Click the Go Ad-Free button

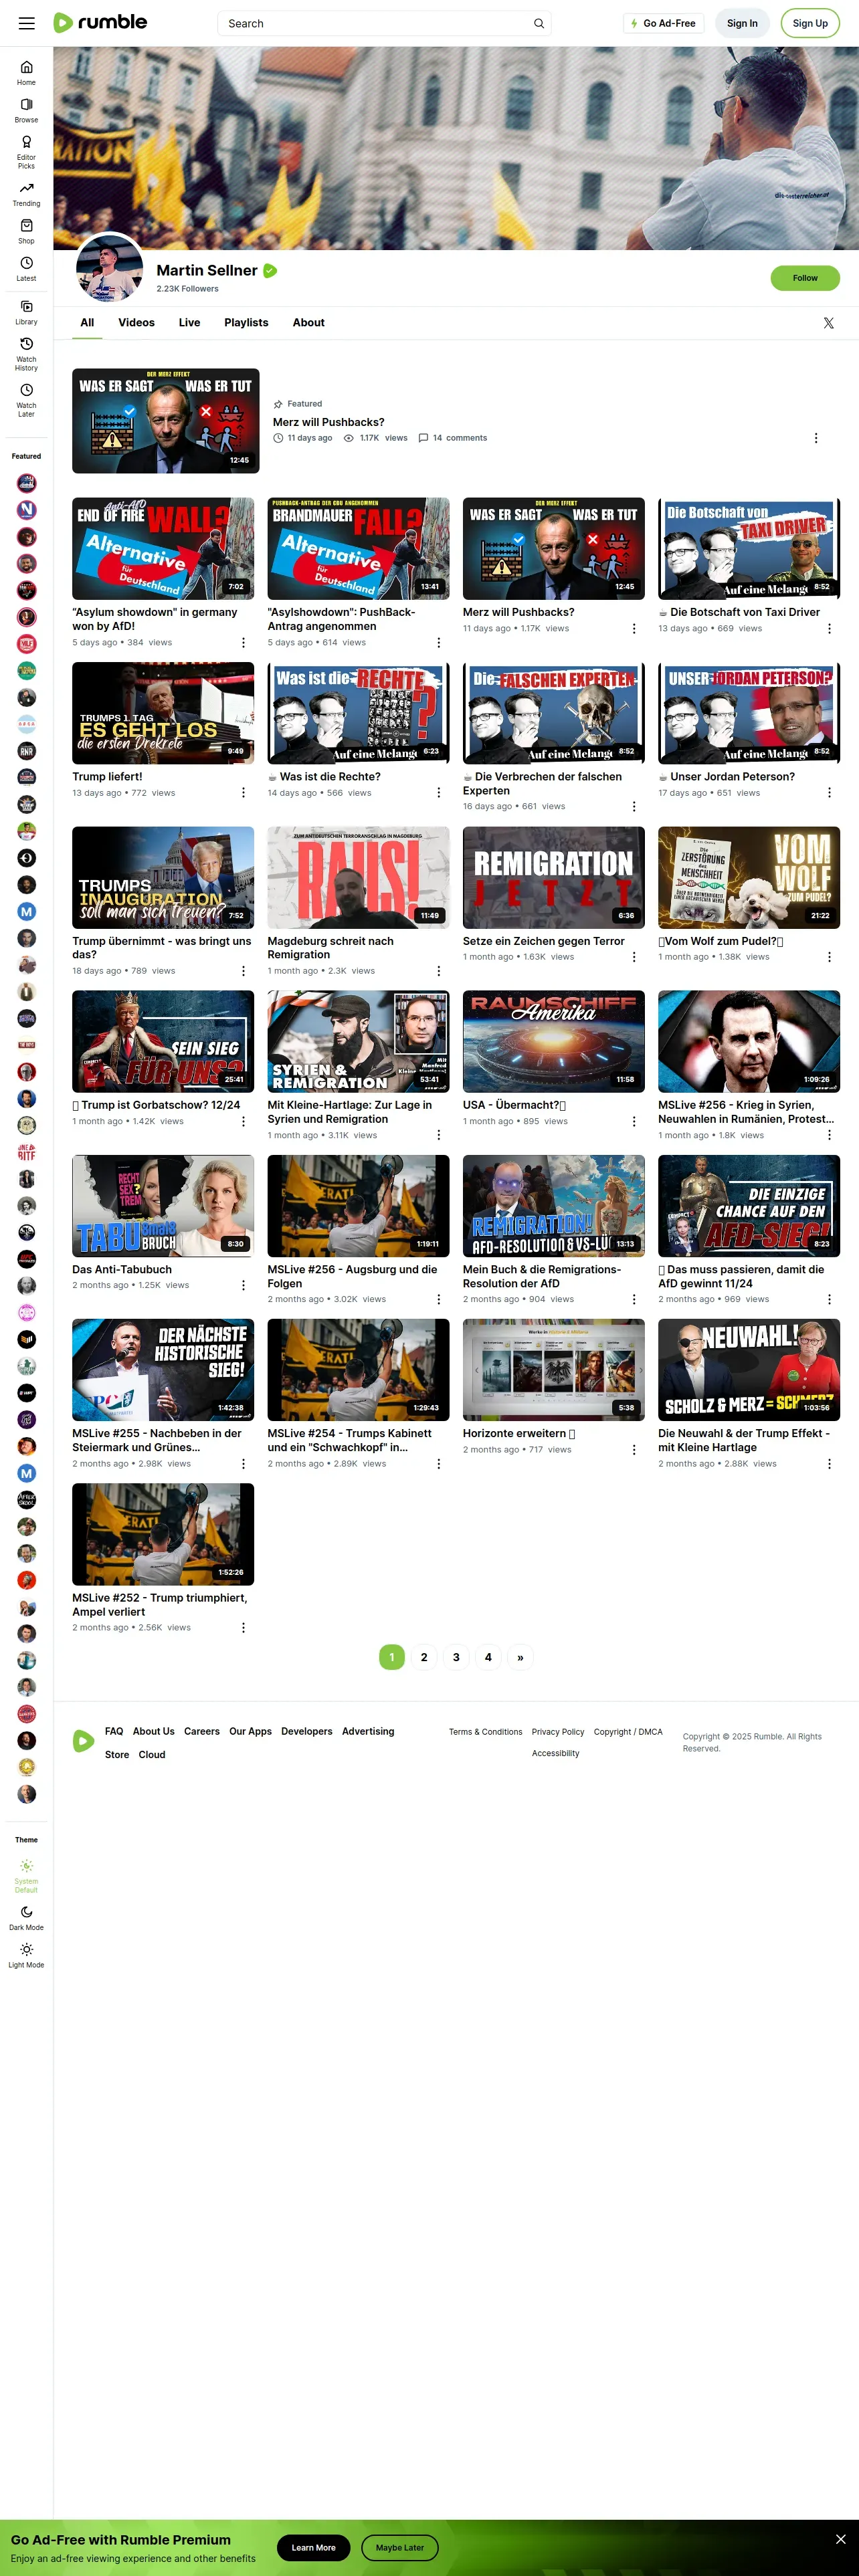coord(663,23)
